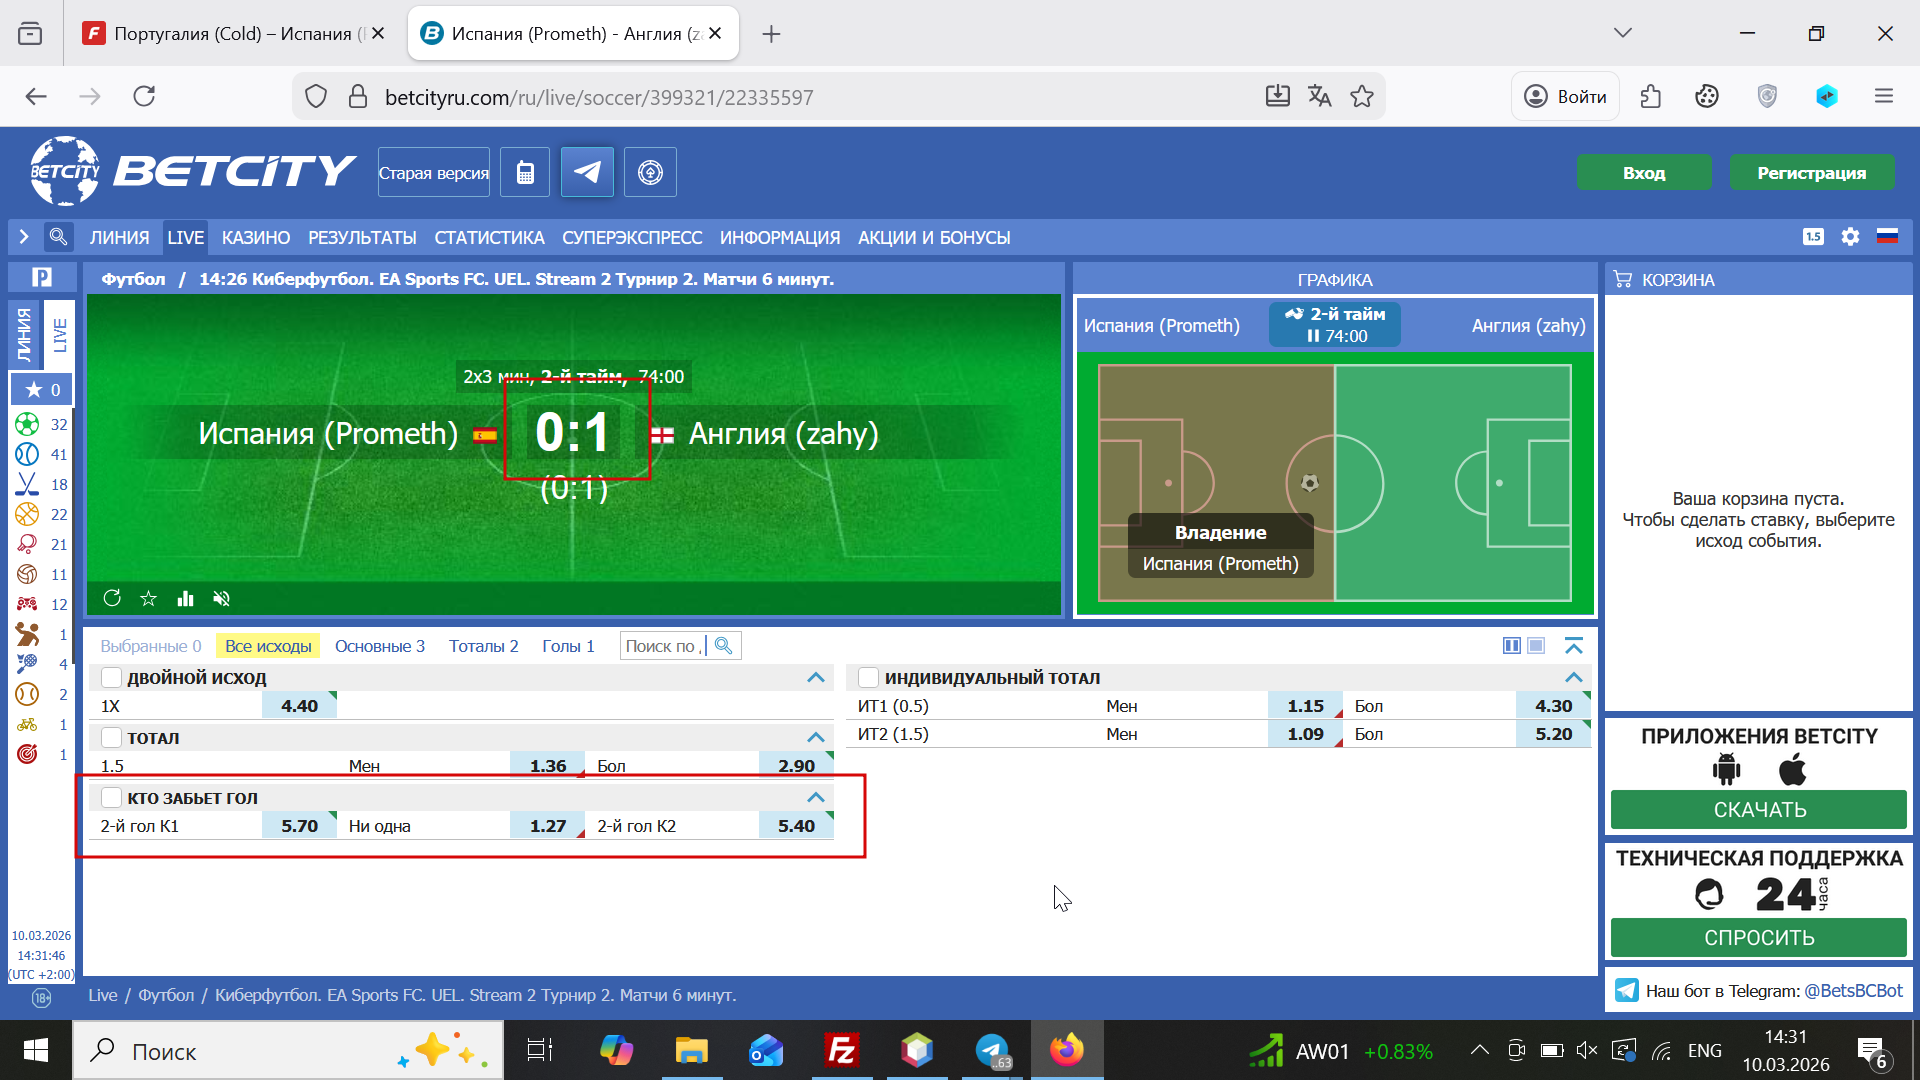Expand the left sidebar with the arrow
This screenshot has height=1080, width=1920.
pos(24,237)
